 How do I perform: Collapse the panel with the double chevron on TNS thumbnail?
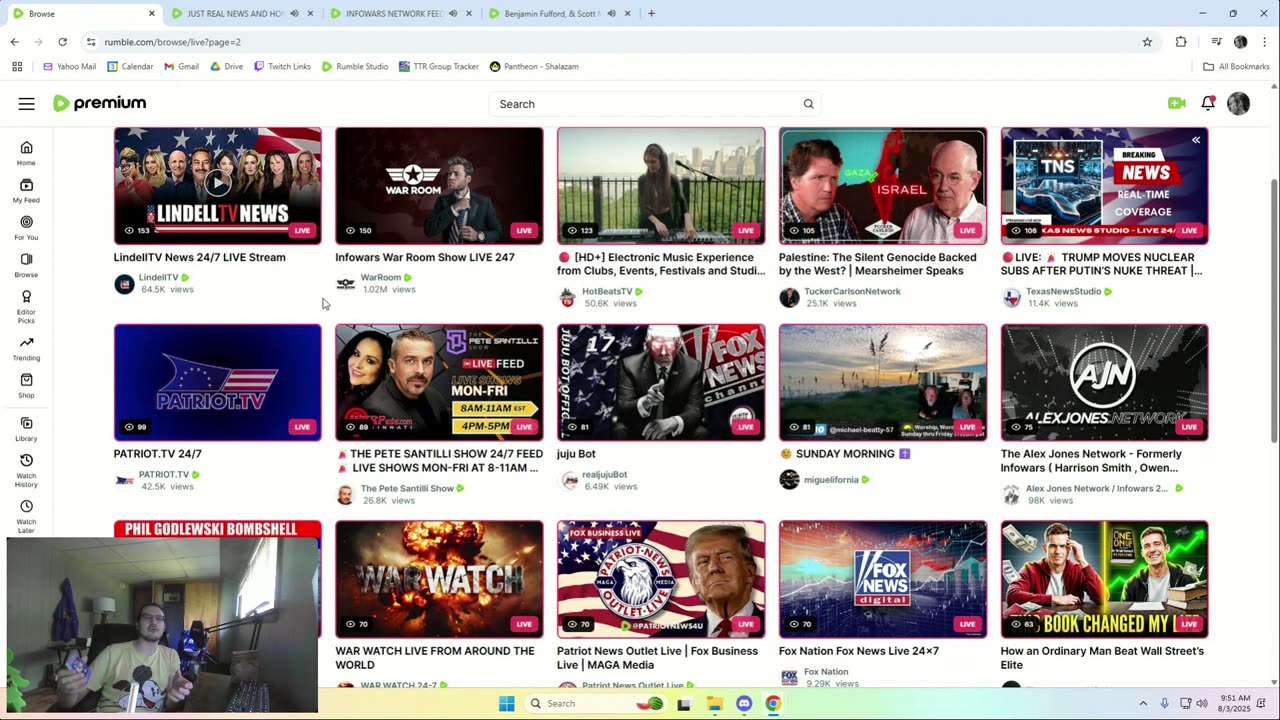(x=1196, y=140)
